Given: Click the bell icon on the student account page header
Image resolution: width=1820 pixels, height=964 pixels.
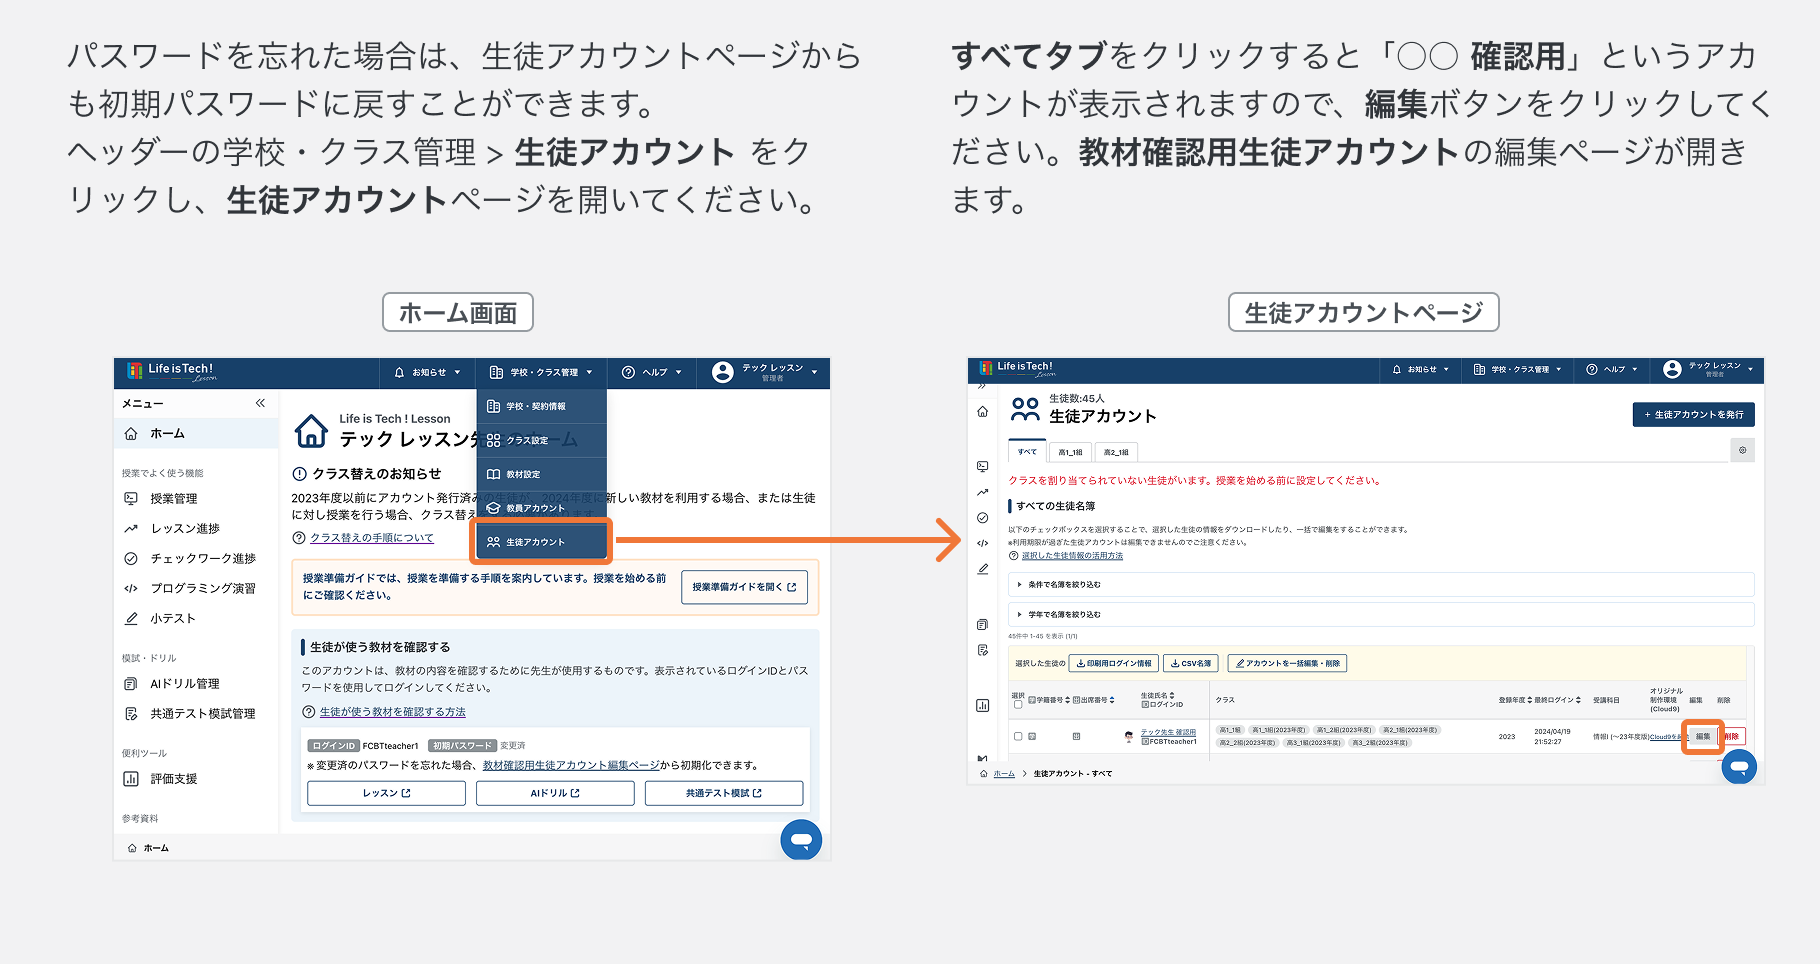Looking at the screenshot, I should pyautogui.click(x=1397, y=369).
